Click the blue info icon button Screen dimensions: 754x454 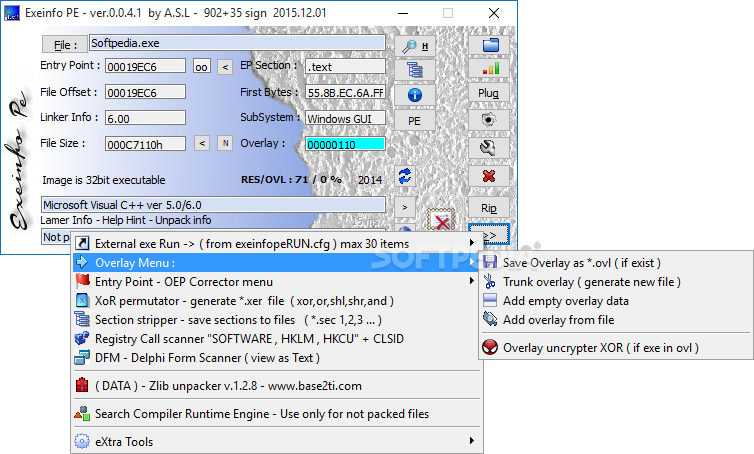click(415, 95)
